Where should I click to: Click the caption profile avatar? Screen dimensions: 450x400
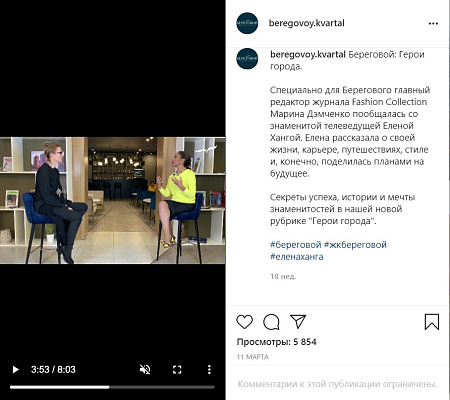tap(247, 58)
